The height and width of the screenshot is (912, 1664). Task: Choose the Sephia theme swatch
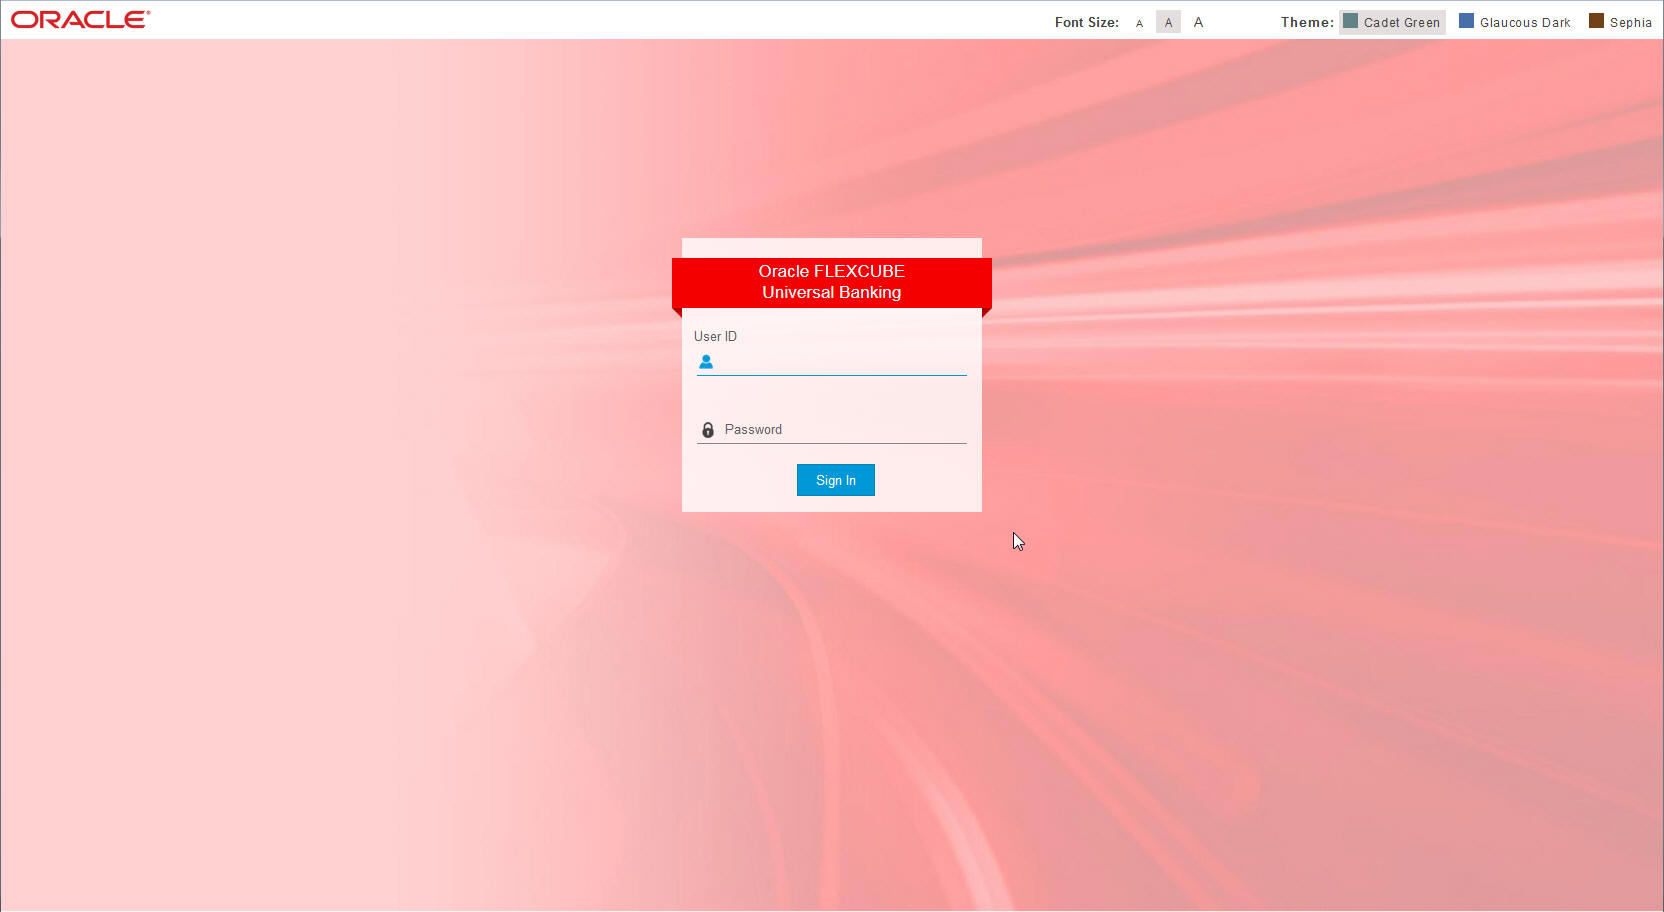(x=1596, y=21)
